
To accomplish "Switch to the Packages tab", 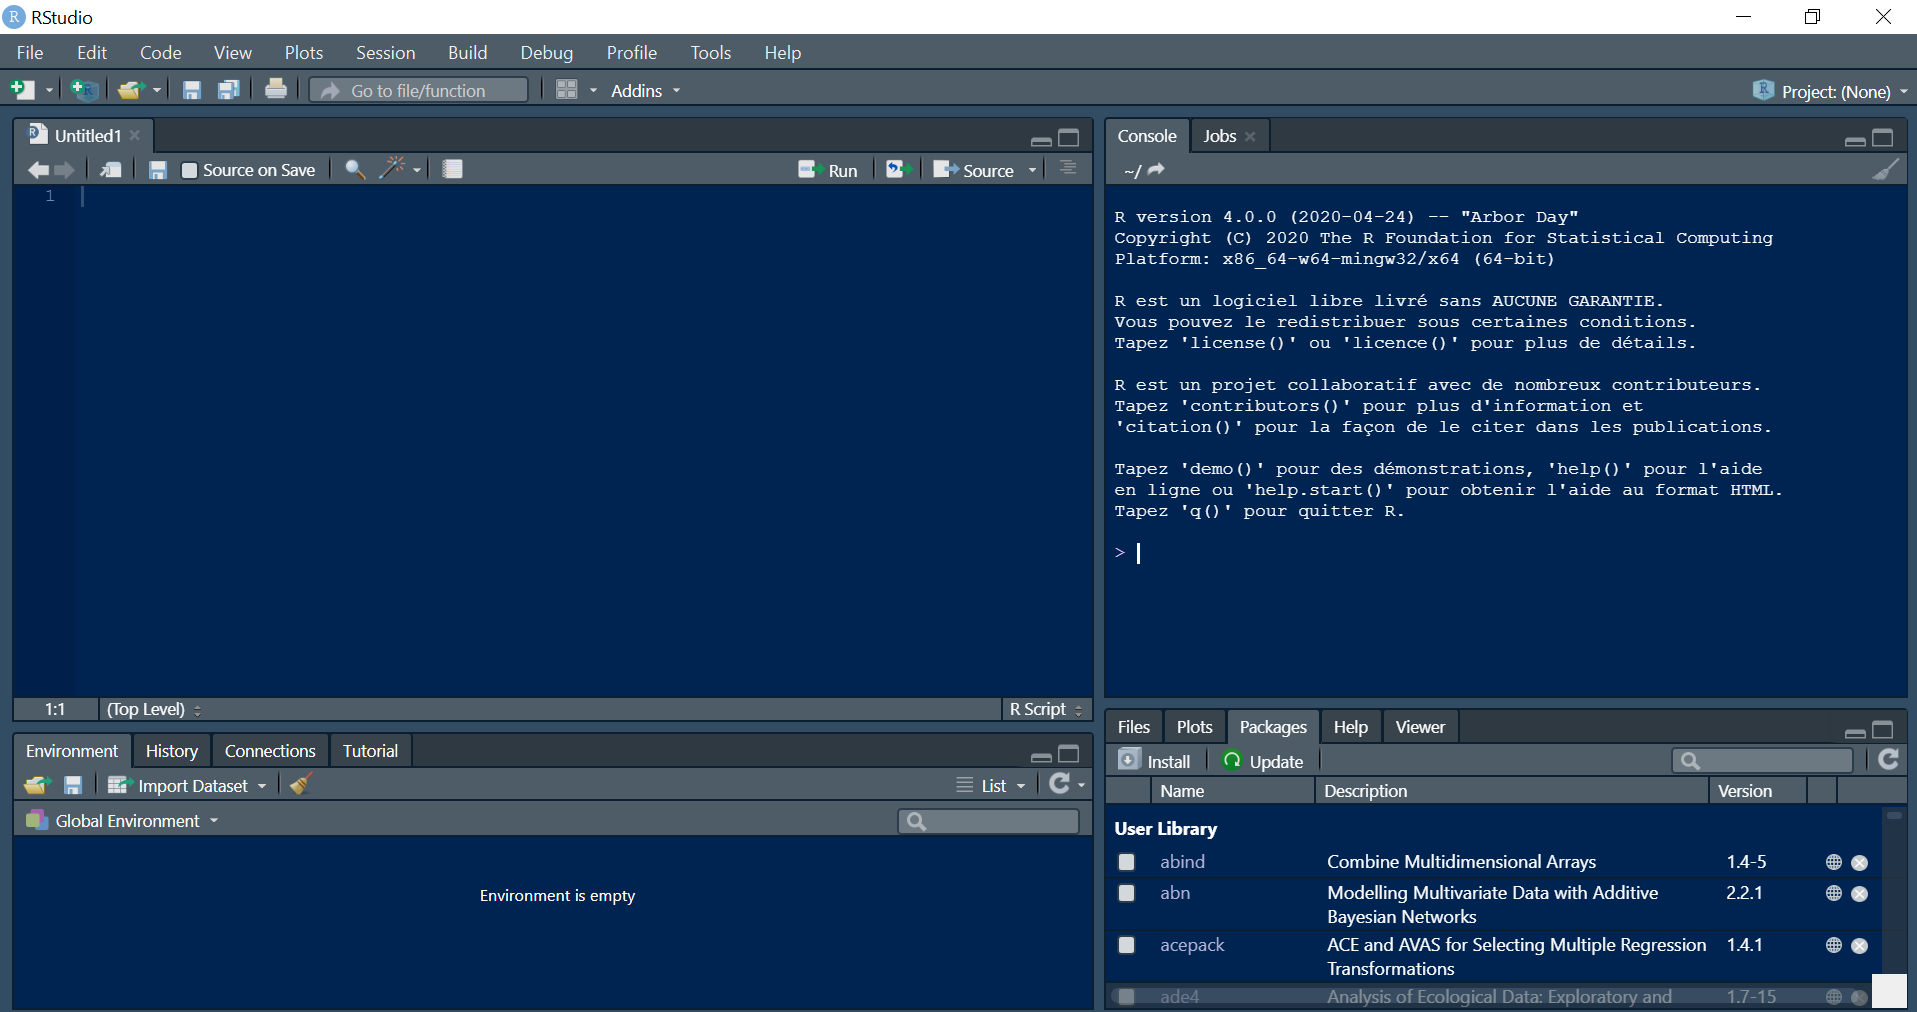I will coord(1272,726).
